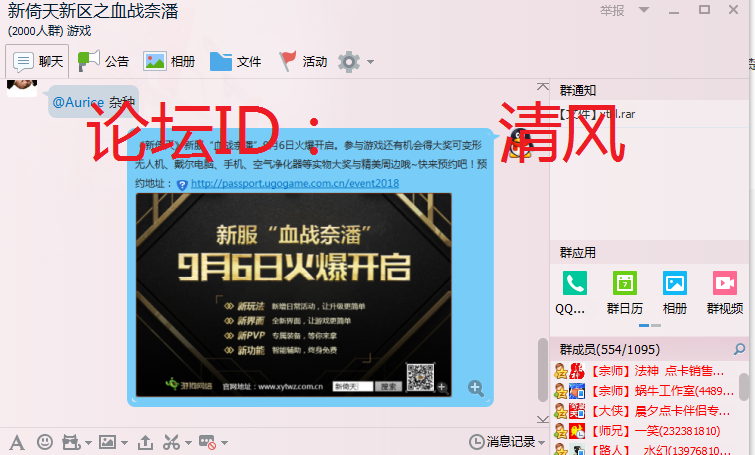Maximize the group chat window
Viewport: 755px width, 455px height.
(704, 10)
